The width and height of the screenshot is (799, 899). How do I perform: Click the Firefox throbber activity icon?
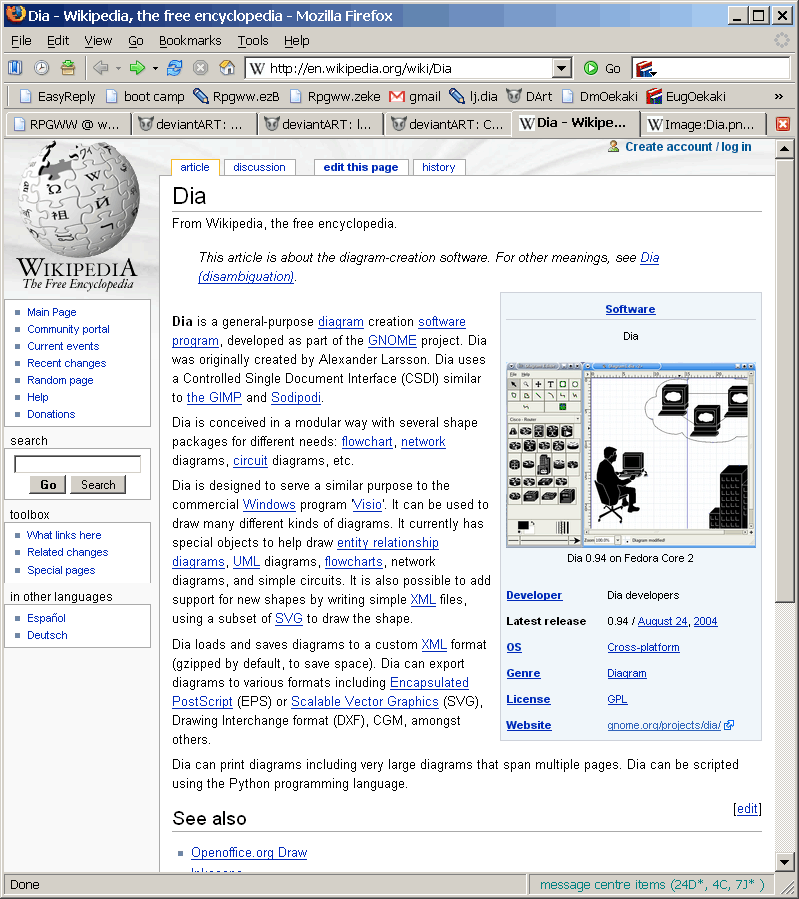781,40
